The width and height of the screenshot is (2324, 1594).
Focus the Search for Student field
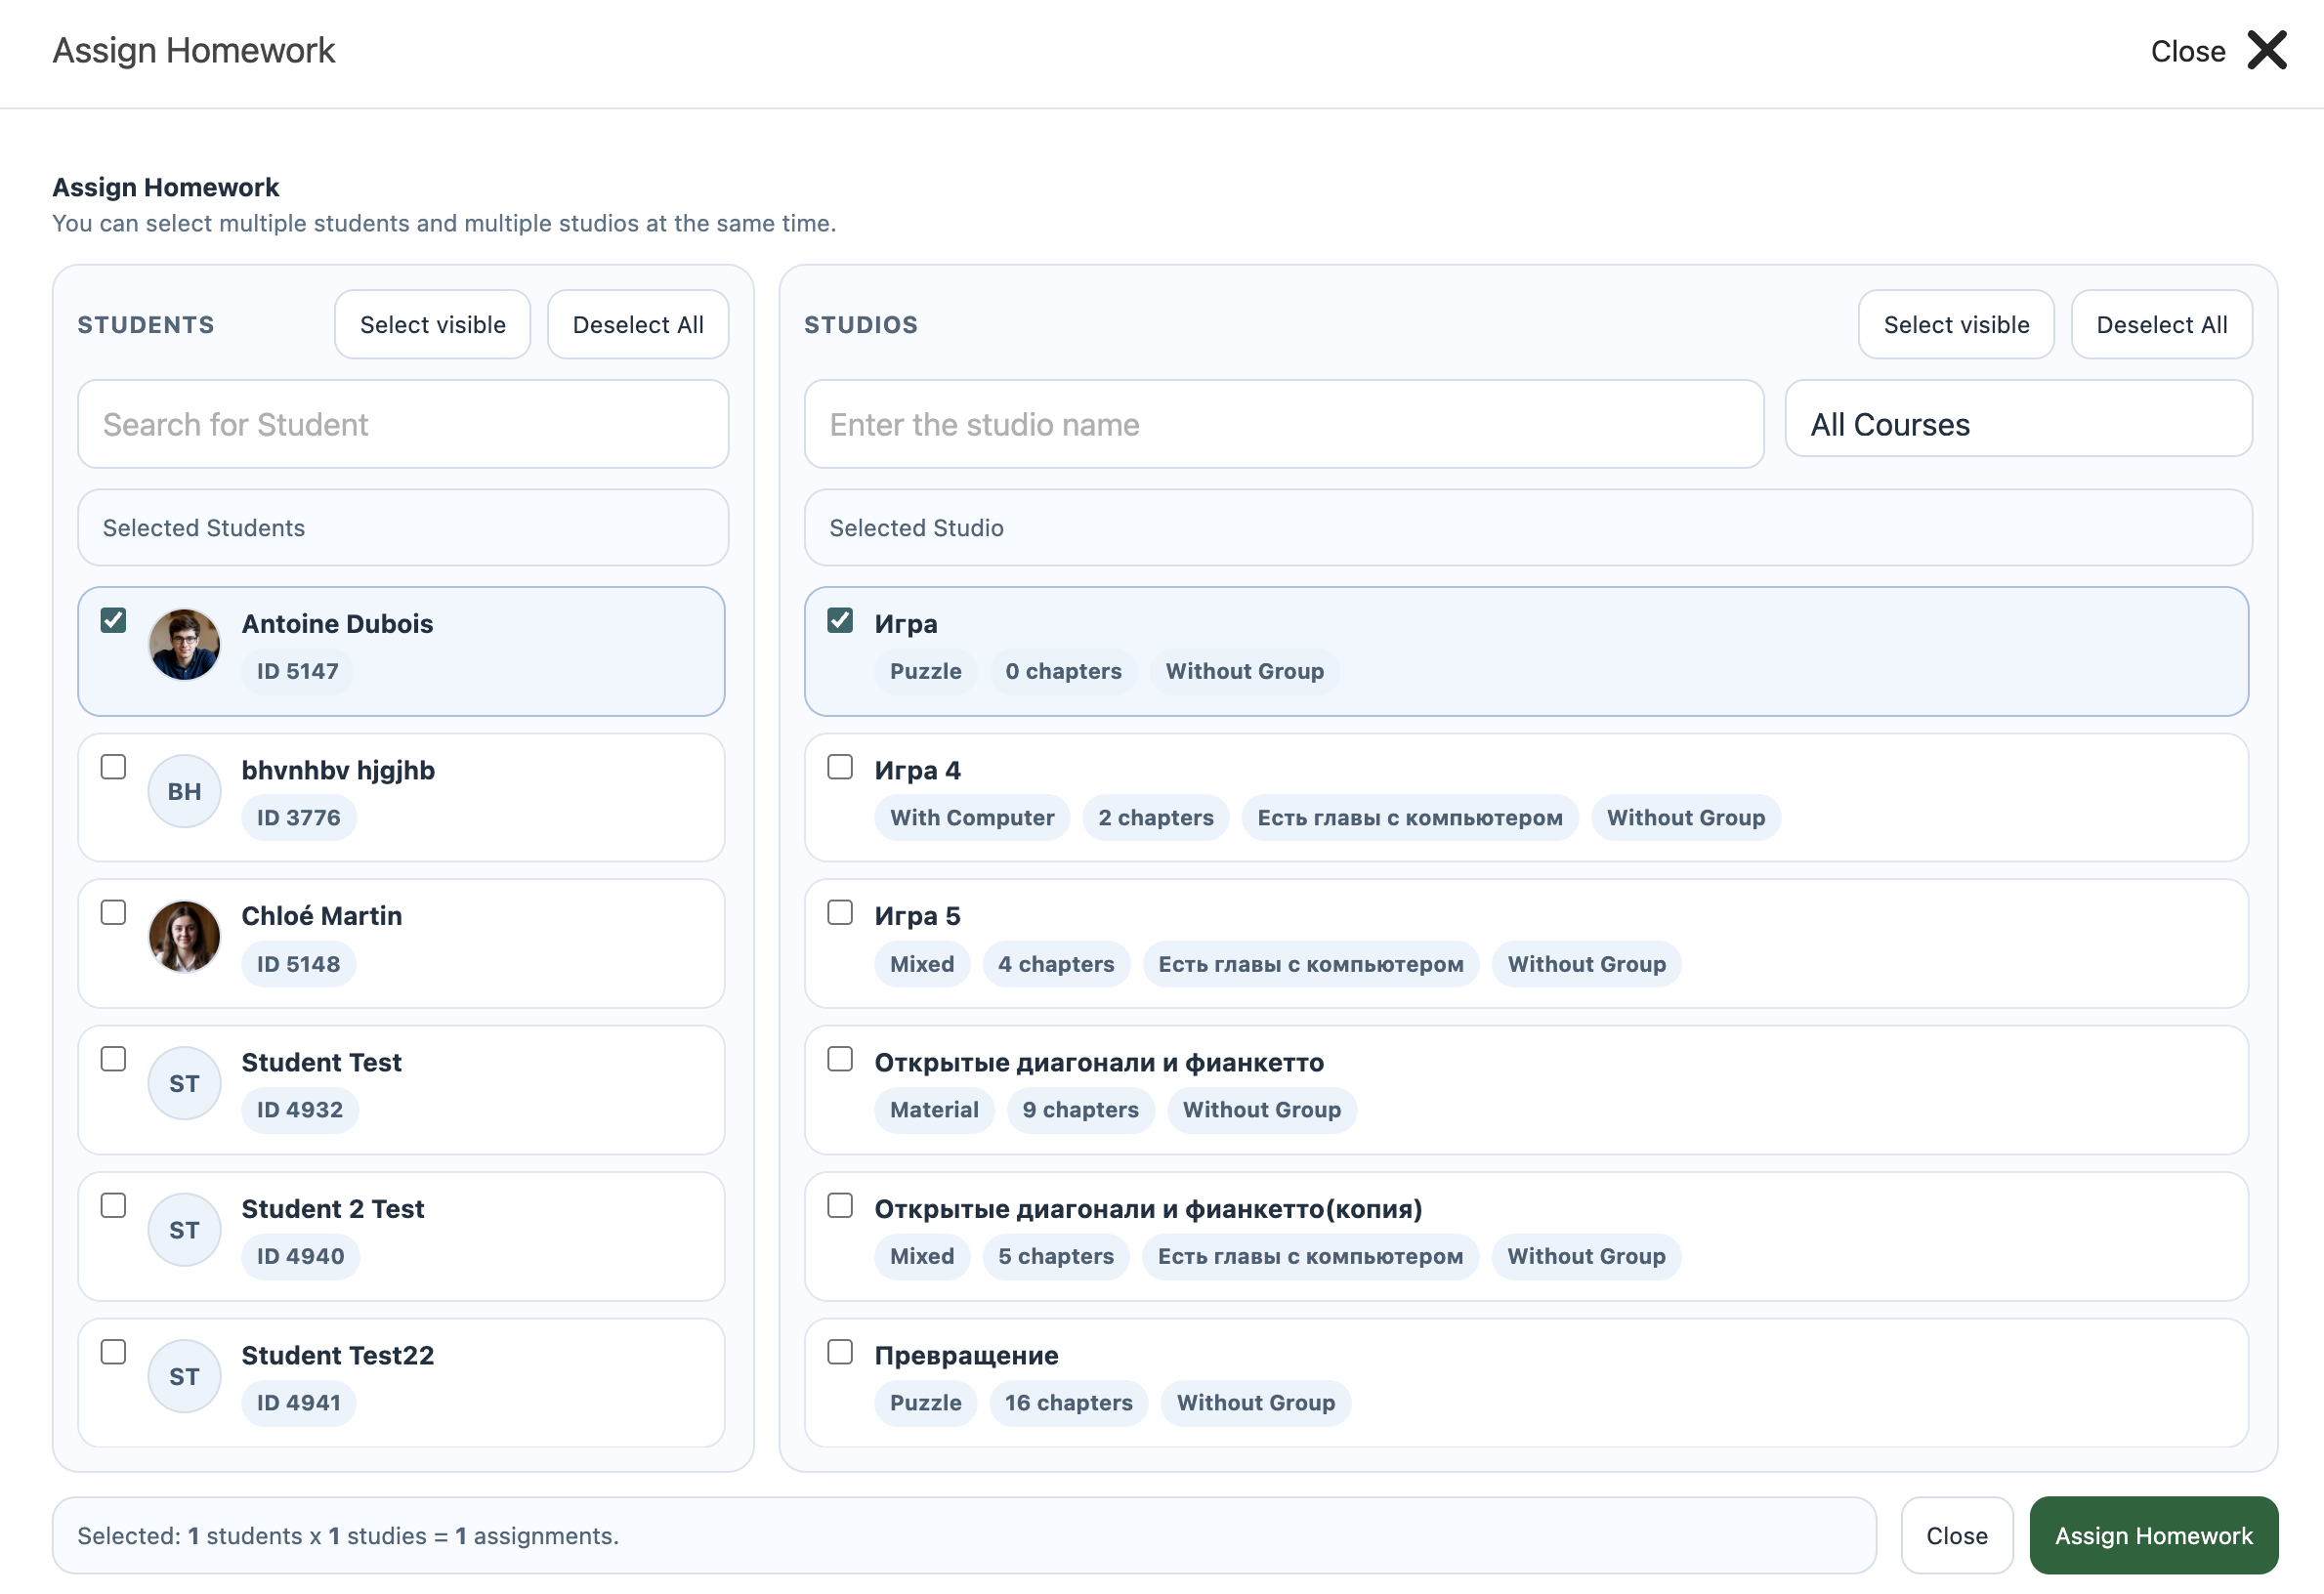pyautogui.click(x=403, y=424)
